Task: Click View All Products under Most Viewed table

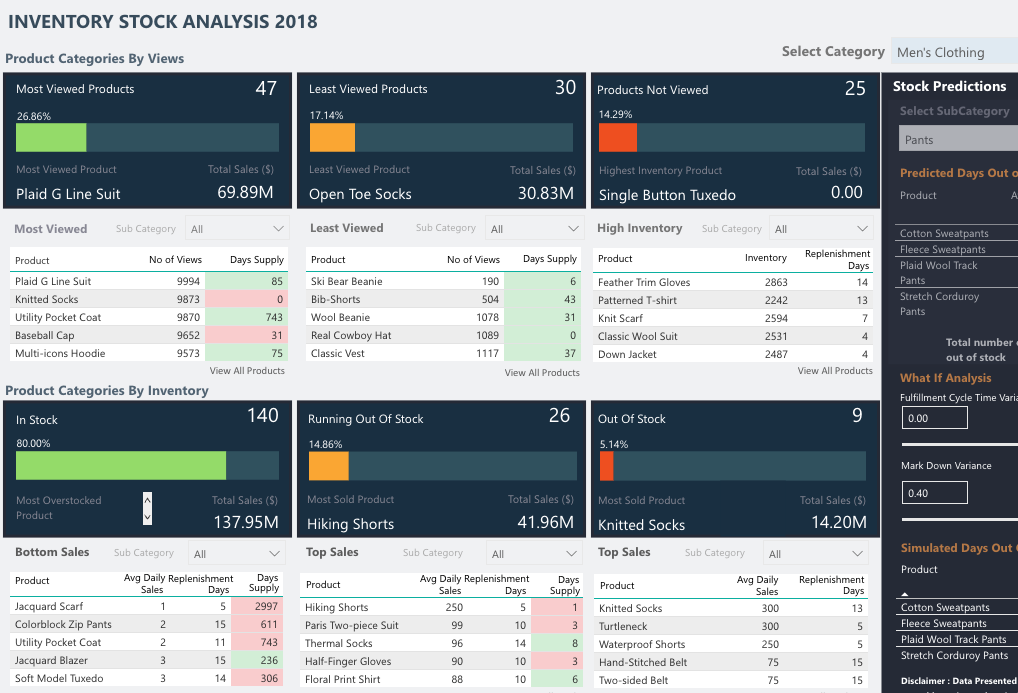Action: pyautogui.click(x=248, y=371)
